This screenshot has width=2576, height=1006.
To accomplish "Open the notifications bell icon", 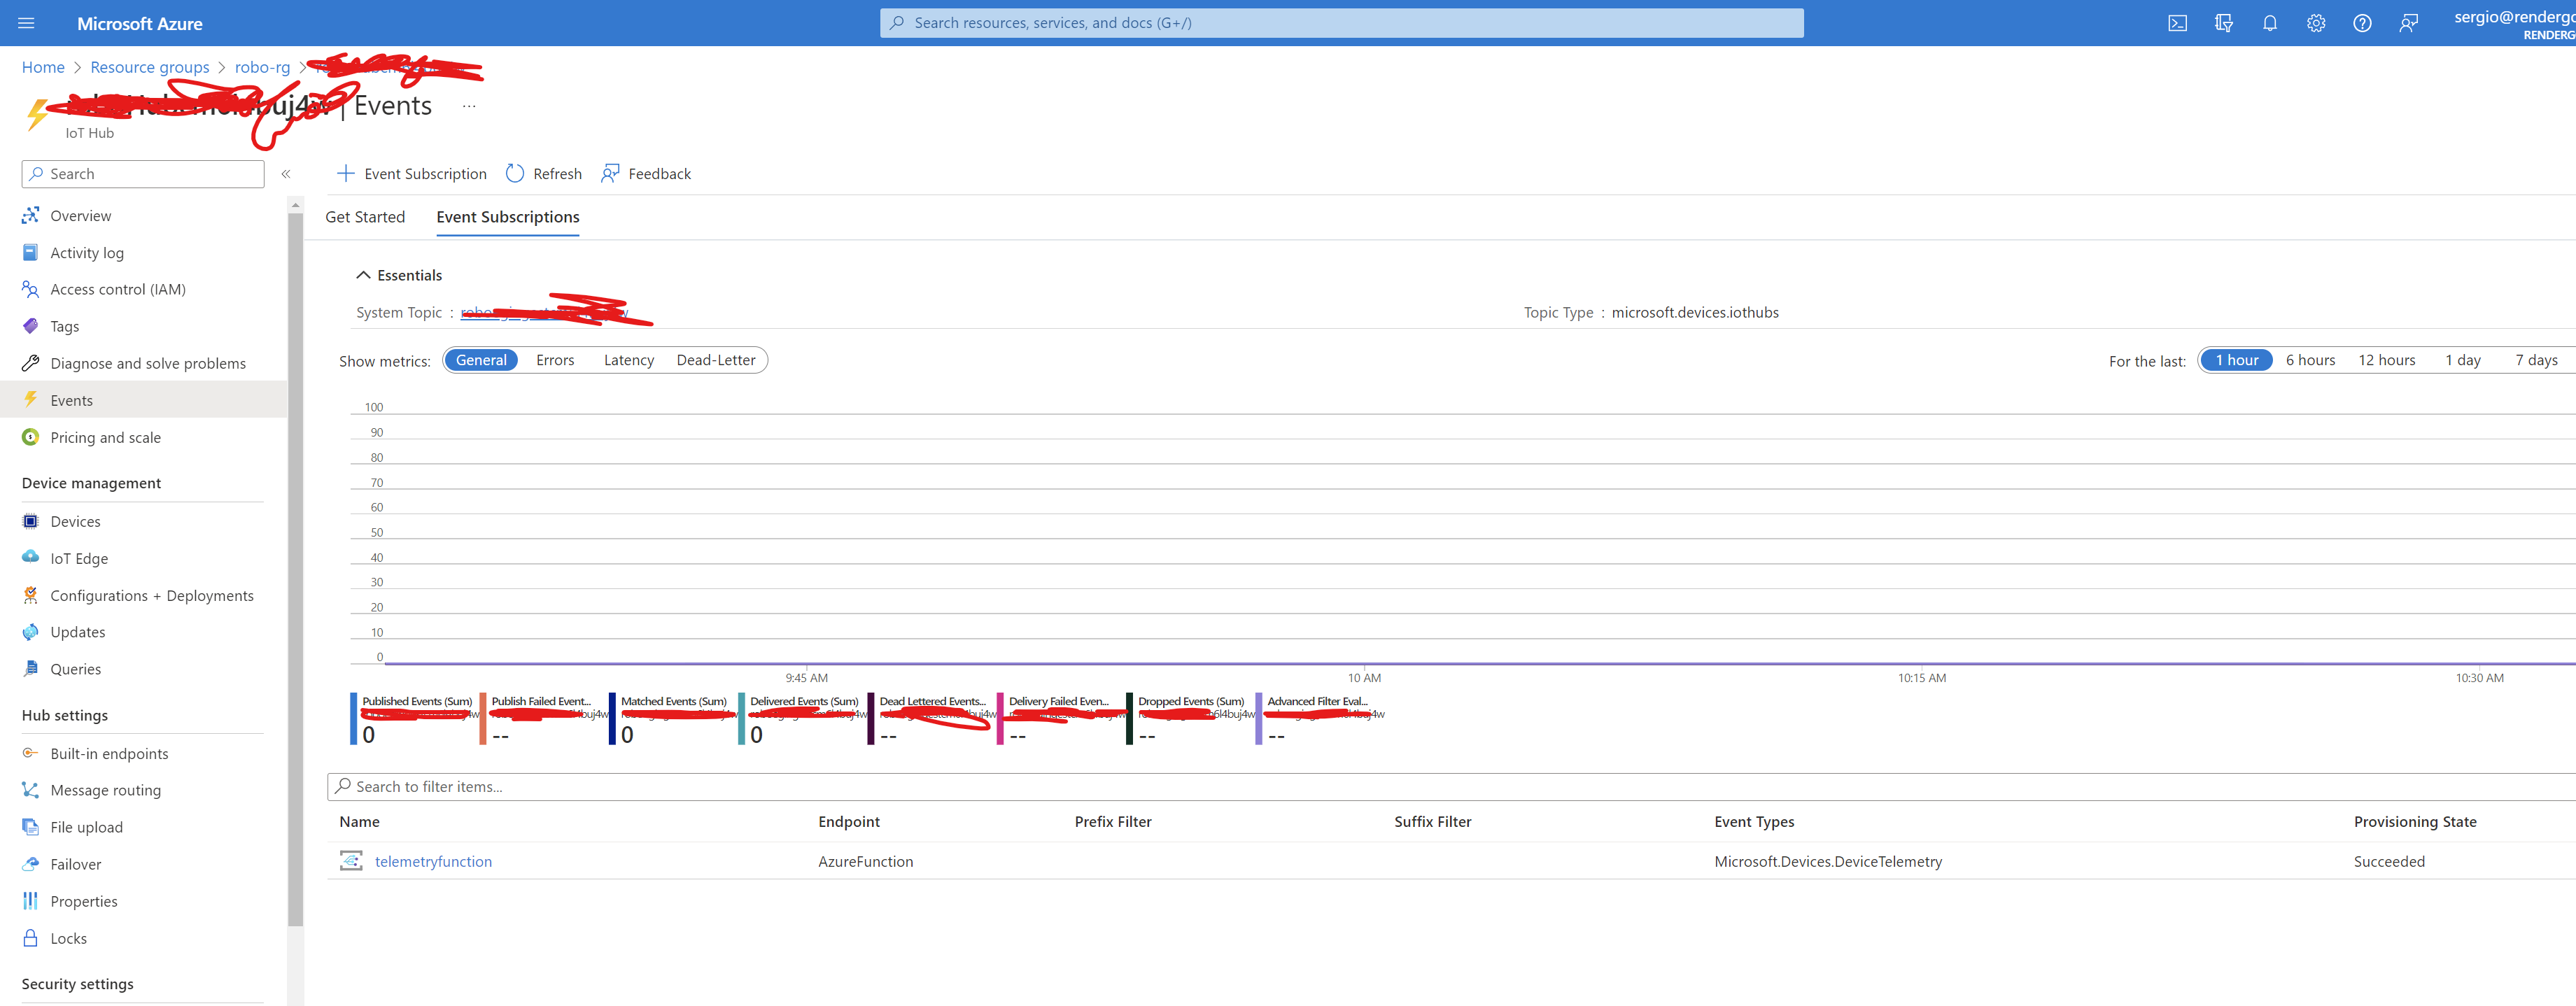I will [x=2270, y=23].
